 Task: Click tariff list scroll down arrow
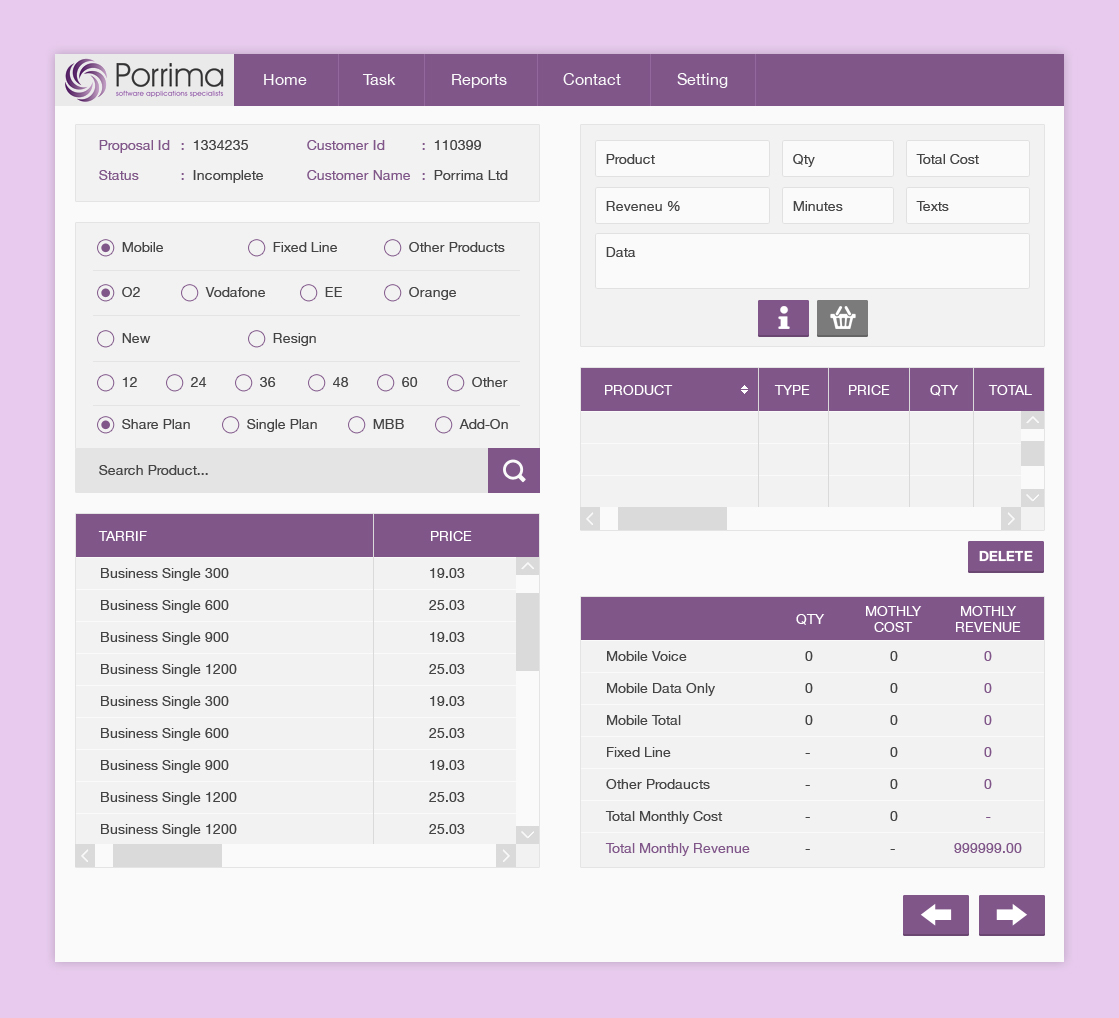point(527,835)
